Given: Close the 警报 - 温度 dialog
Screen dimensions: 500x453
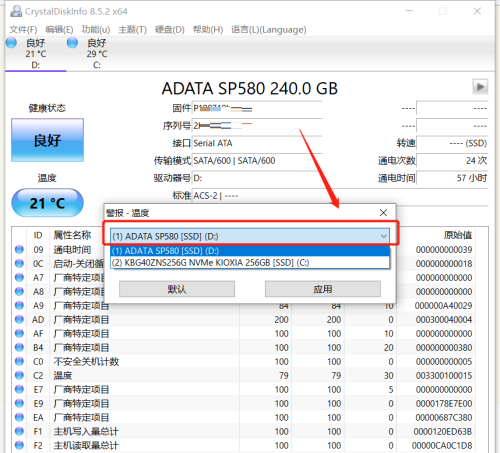Looking at the screenshot, I should 383,213.
